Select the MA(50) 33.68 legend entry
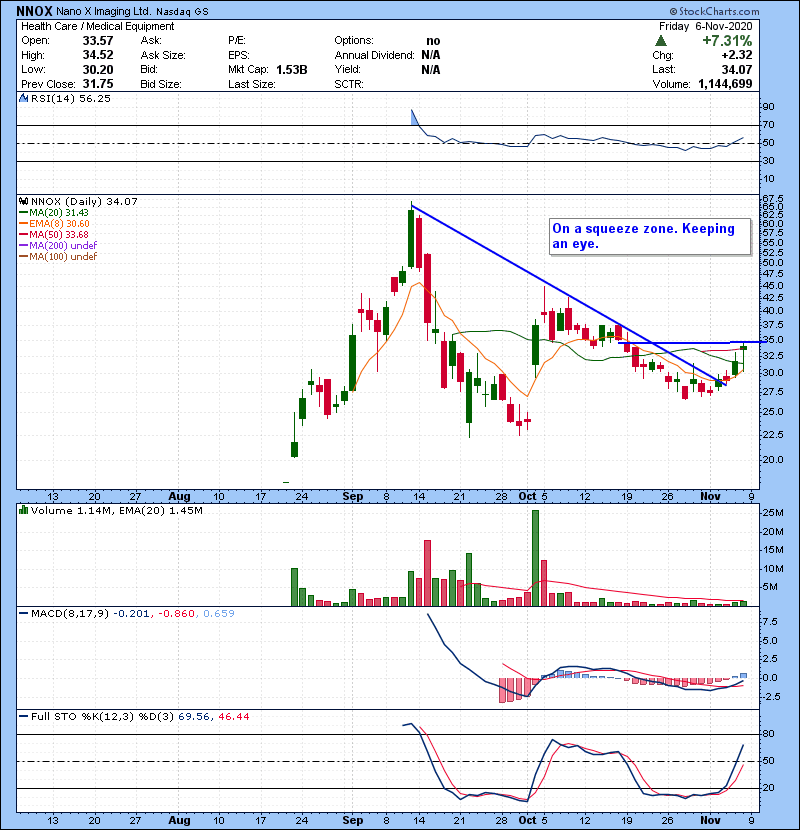 54,234
